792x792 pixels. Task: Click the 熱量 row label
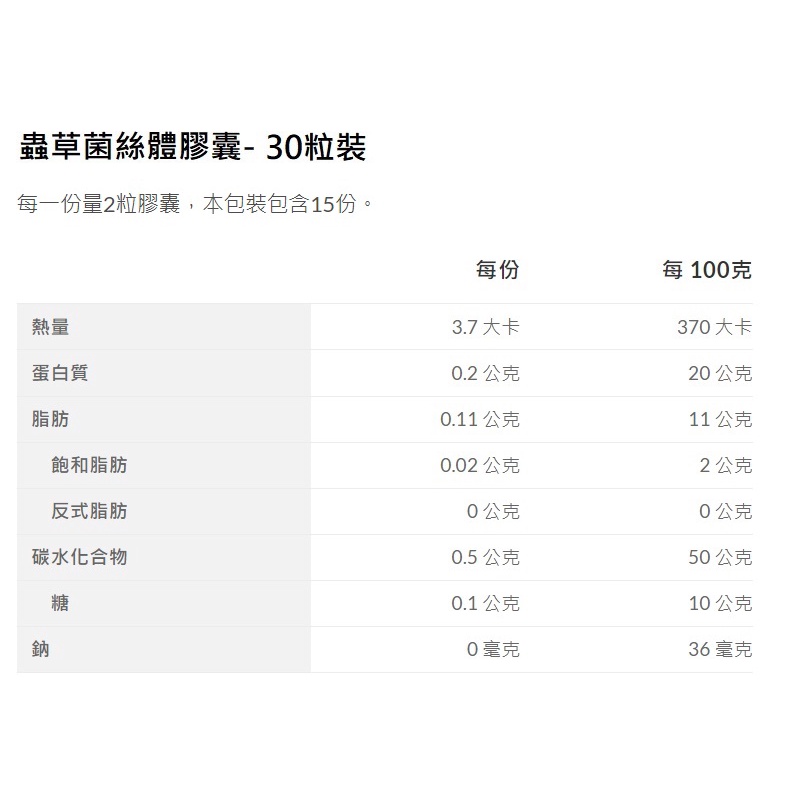(51, 327)
